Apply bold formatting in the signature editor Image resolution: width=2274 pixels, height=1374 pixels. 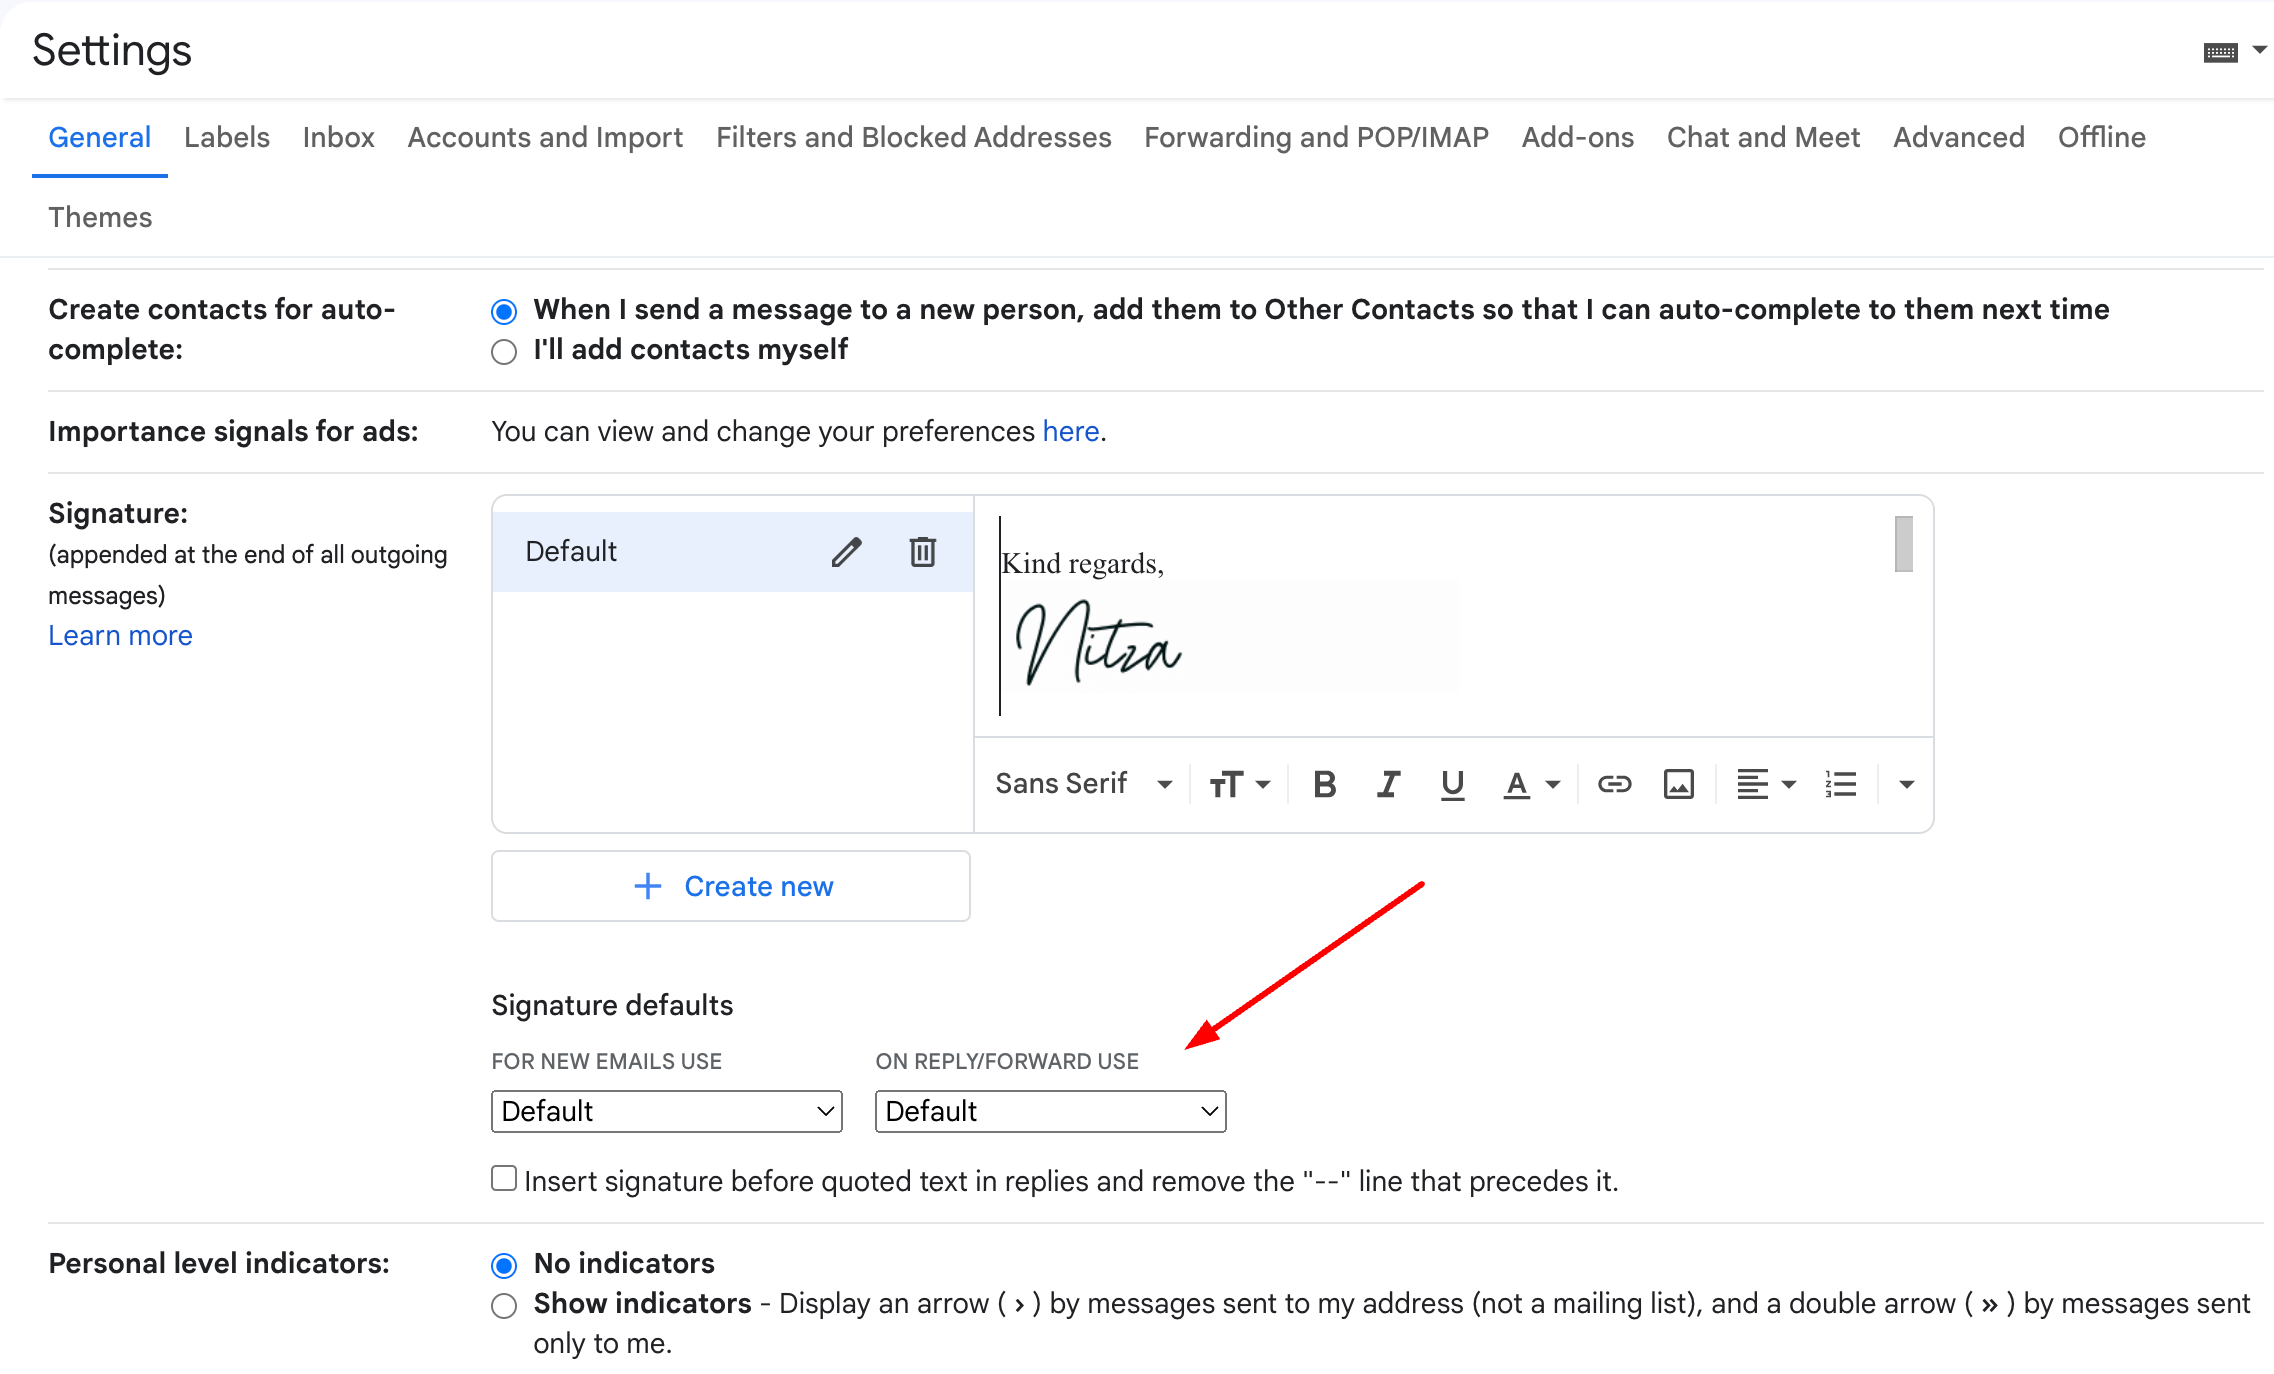[x=1324, y=784]
